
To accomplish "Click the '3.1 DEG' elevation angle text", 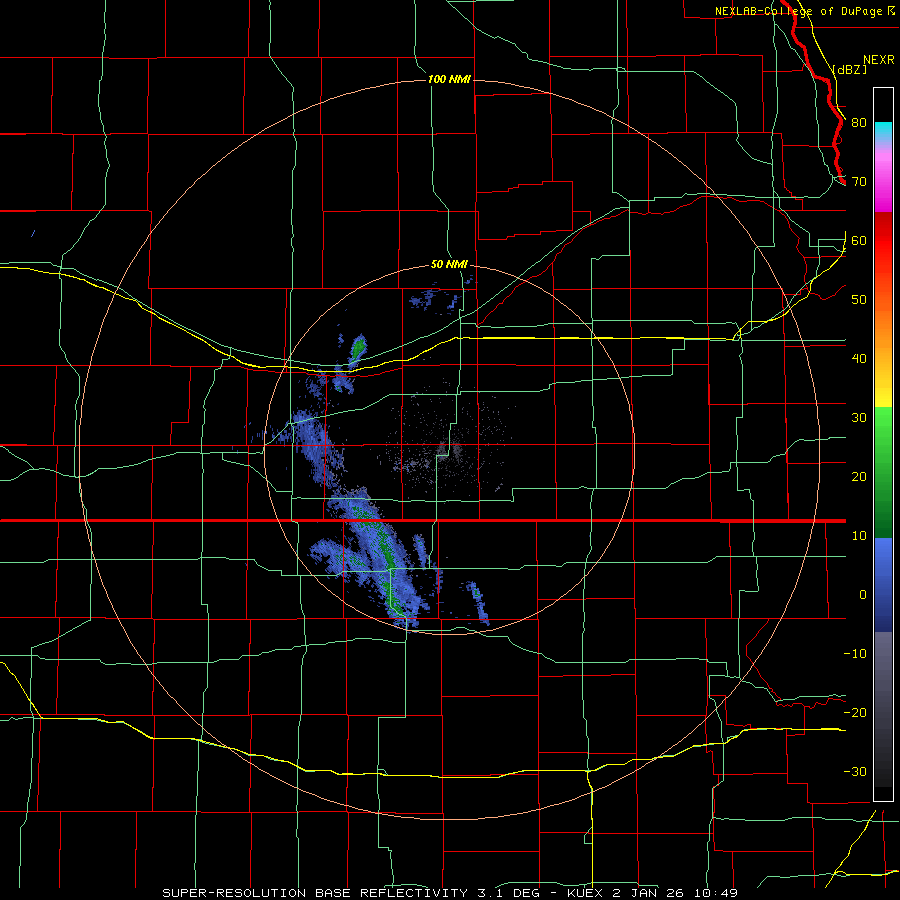I will click(509, 893).
